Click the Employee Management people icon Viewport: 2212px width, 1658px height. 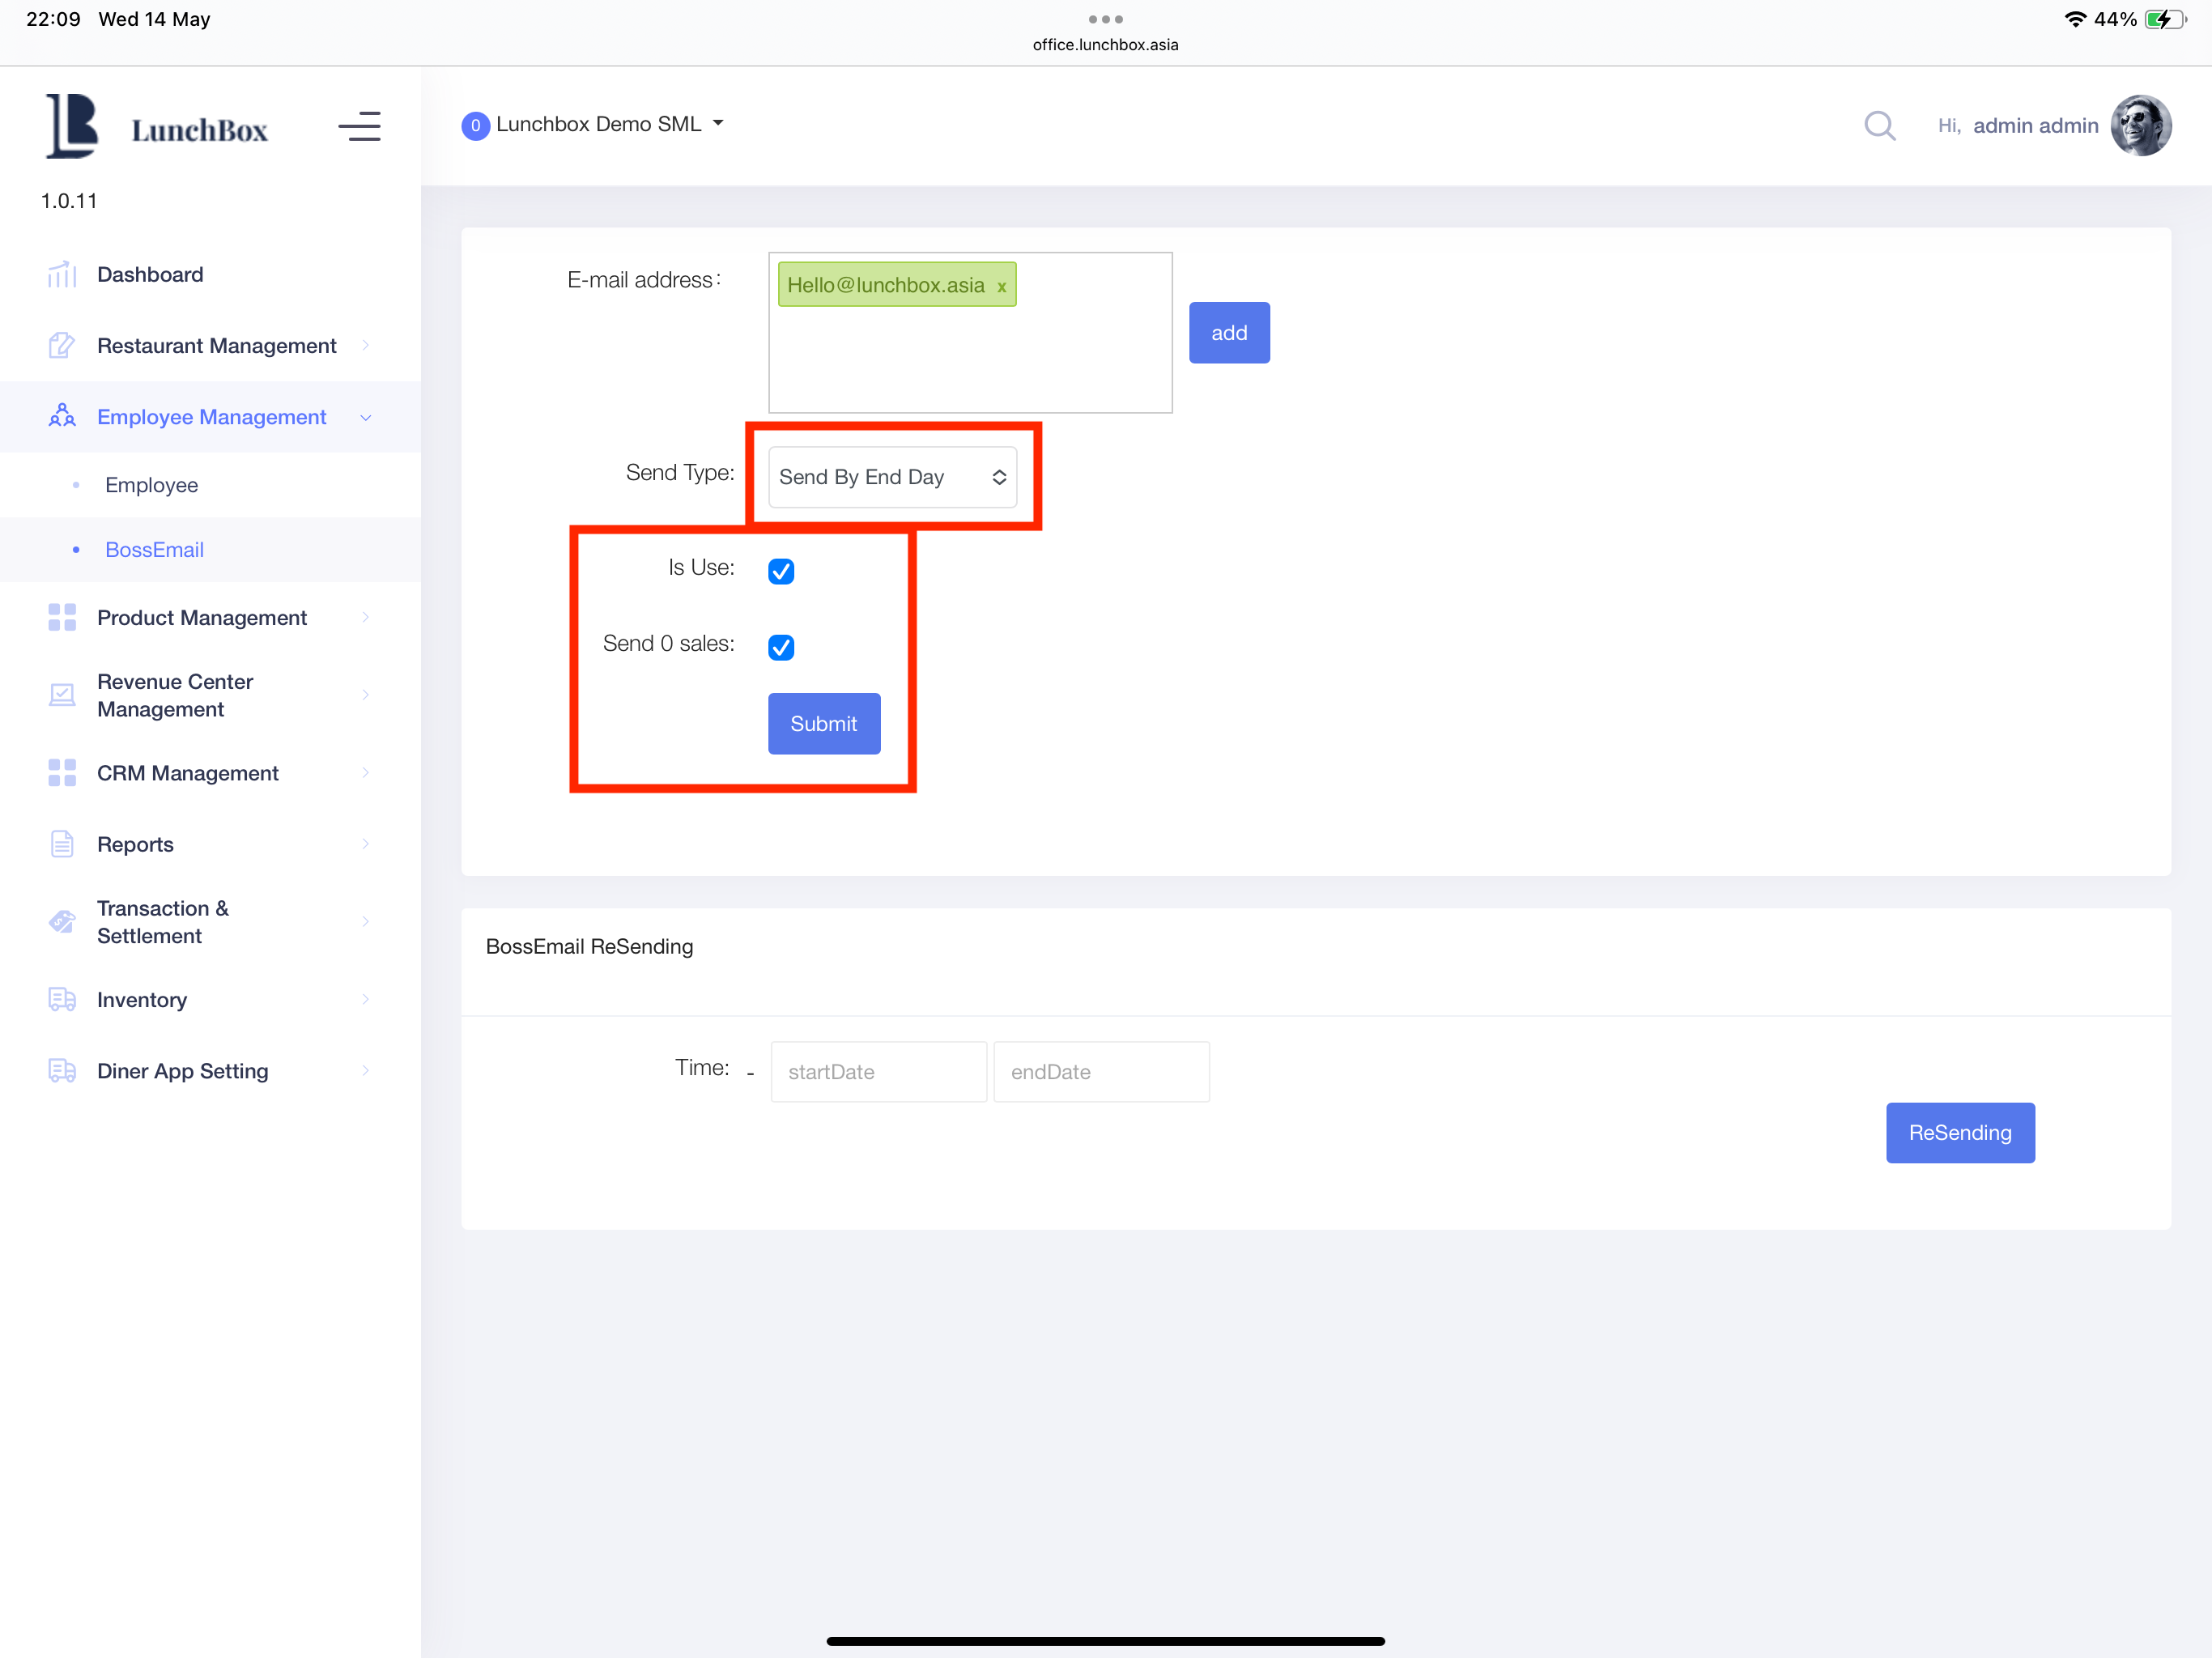(x=62, y=417)
